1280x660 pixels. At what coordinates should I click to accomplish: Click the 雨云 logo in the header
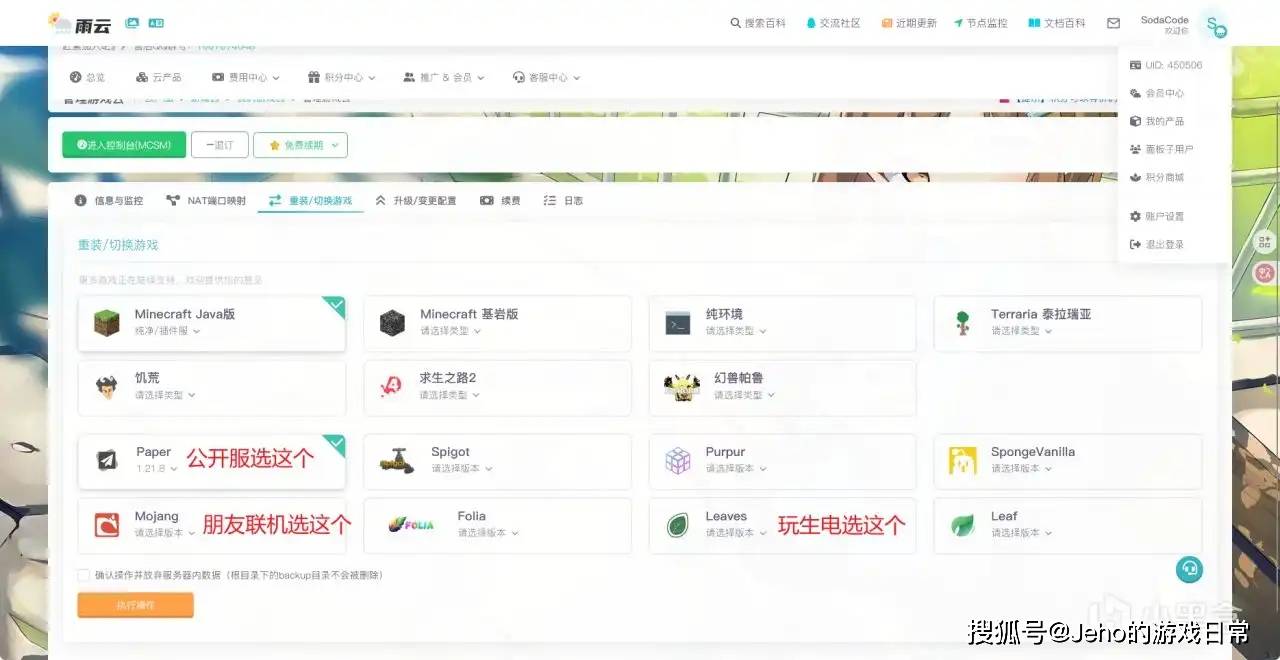79,22
